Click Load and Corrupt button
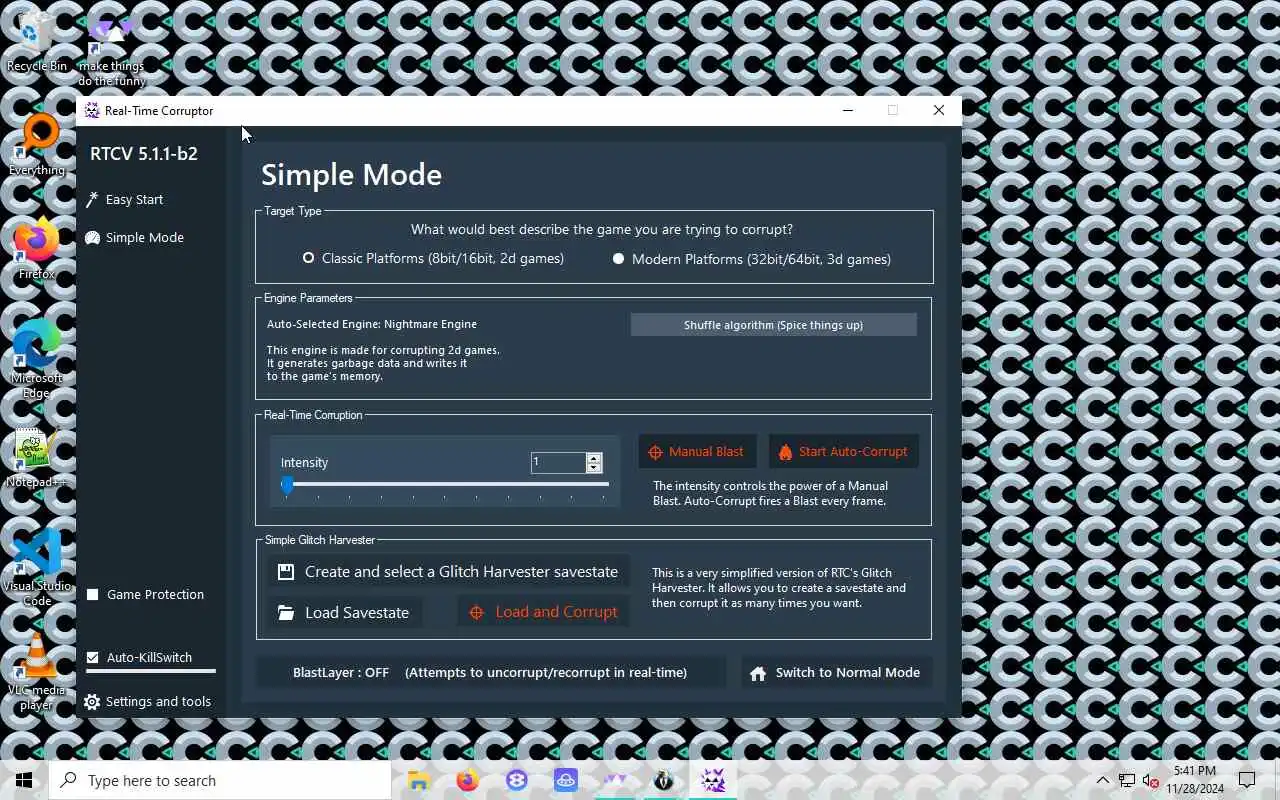 [x=543, y=612]
